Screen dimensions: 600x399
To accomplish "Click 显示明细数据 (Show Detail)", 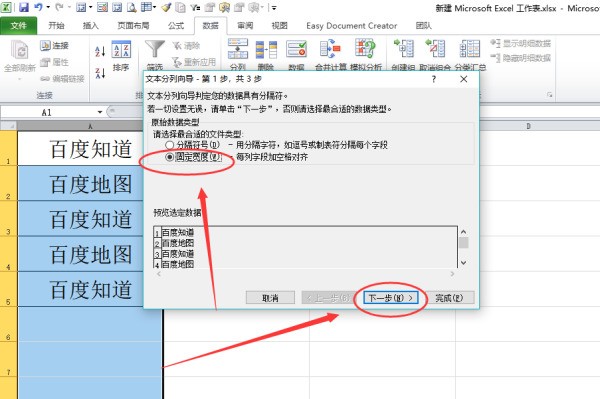I will point(521,43).
